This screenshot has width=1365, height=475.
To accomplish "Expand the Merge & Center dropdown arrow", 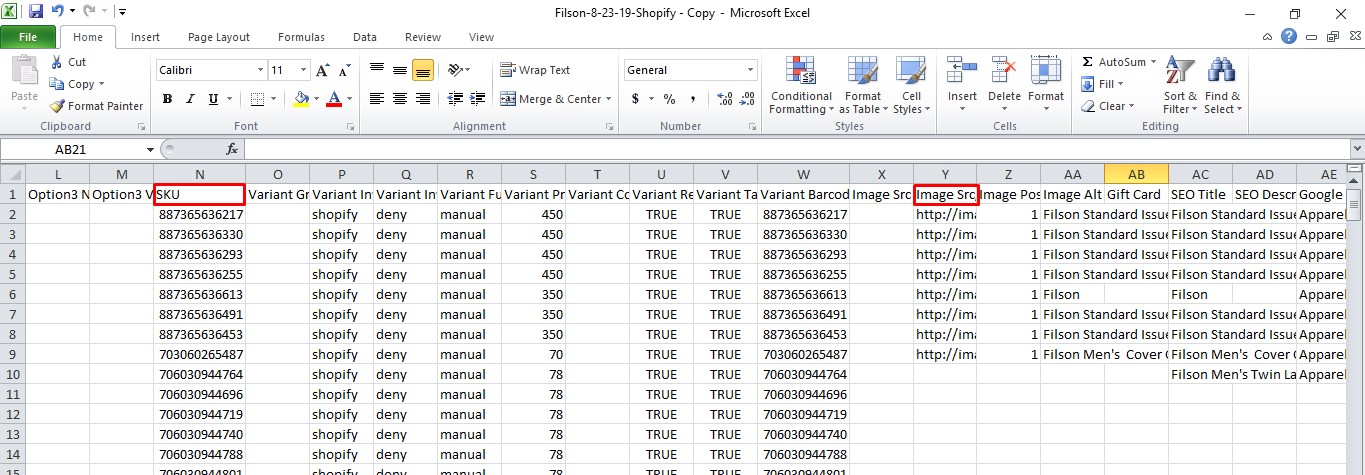I will [609, 99].
